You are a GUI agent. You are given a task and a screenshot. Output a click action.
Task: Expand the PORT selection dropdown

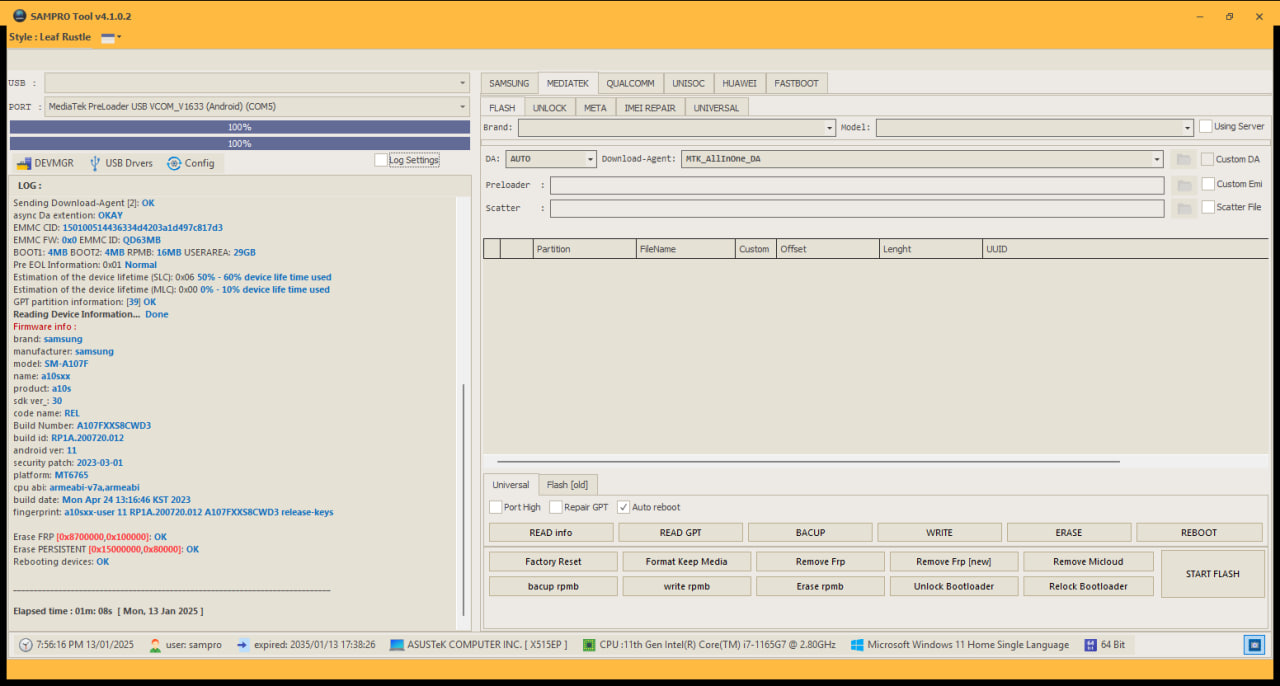tap(463, 106)
